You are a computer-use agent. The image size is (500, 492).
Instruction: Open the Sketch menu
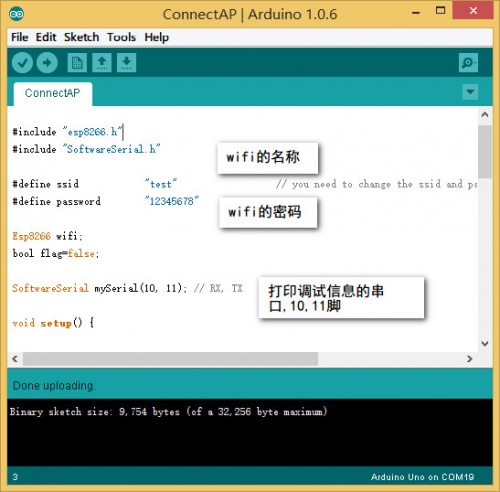[82, 37]
